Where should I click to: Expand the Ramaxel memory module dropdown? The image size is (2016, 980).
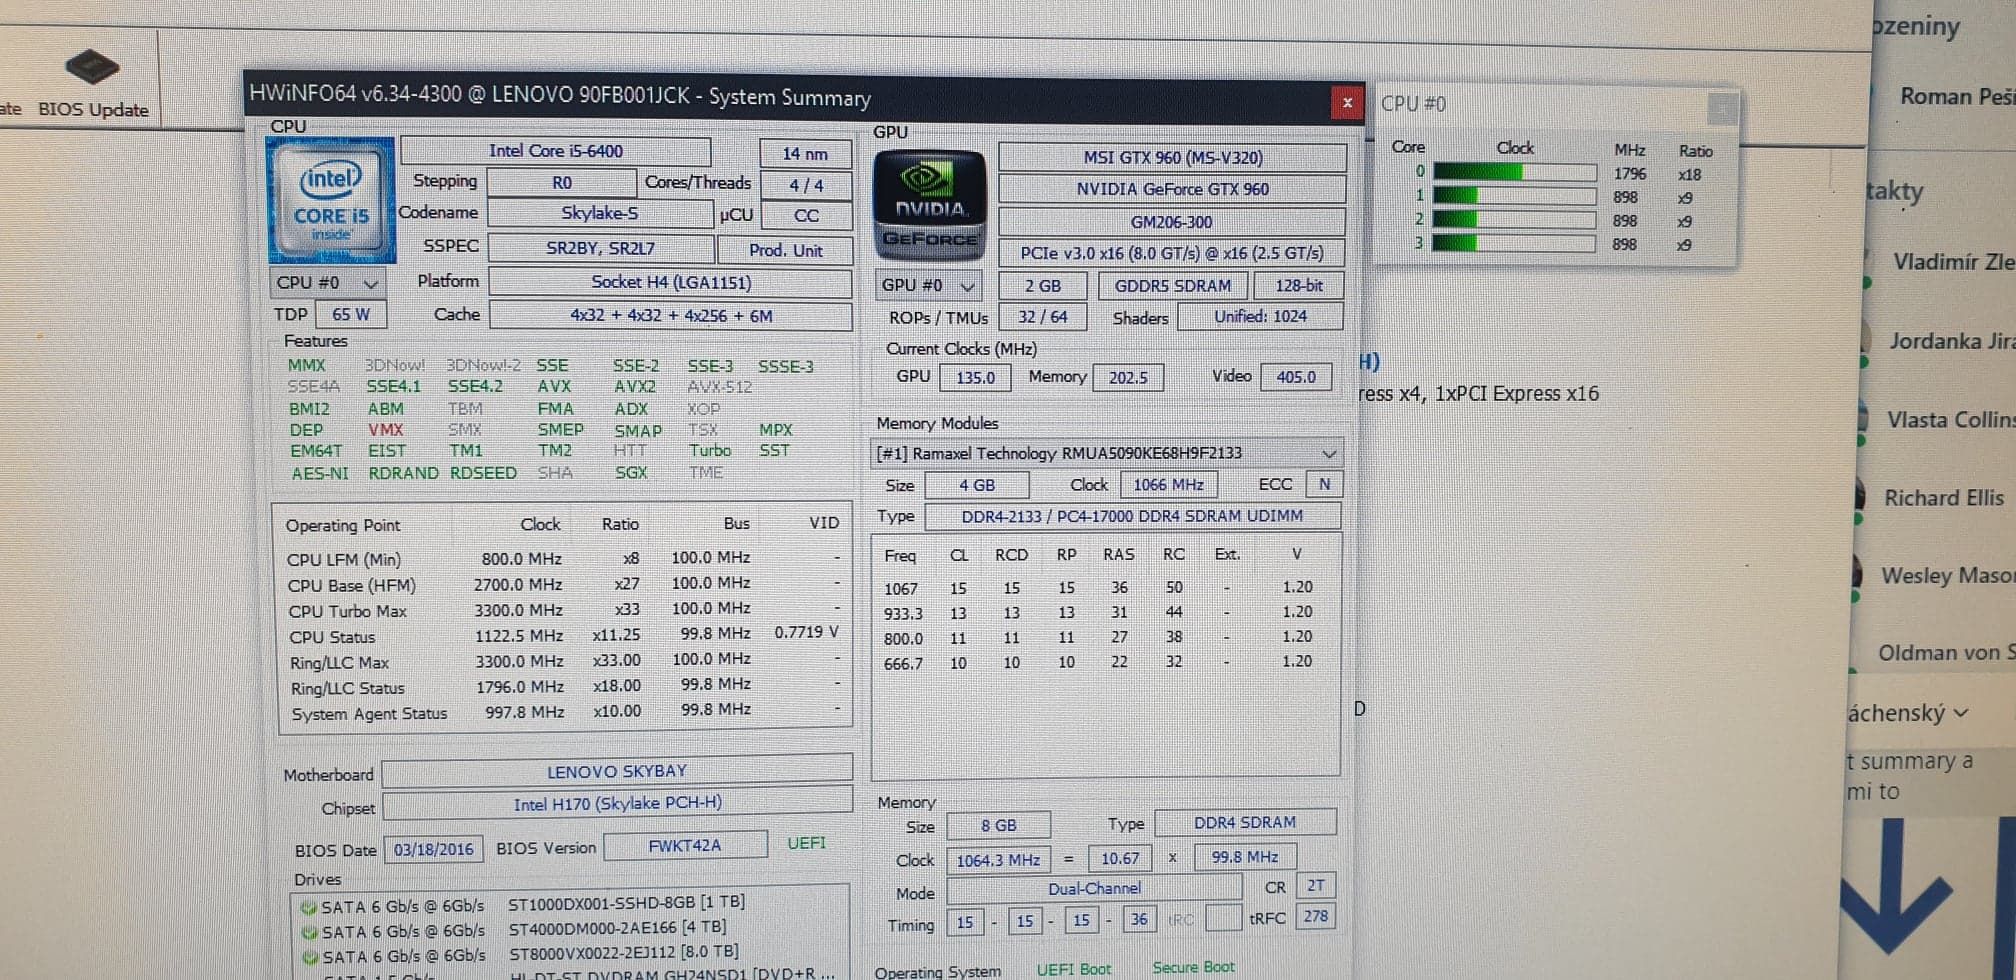point(1328,453)
